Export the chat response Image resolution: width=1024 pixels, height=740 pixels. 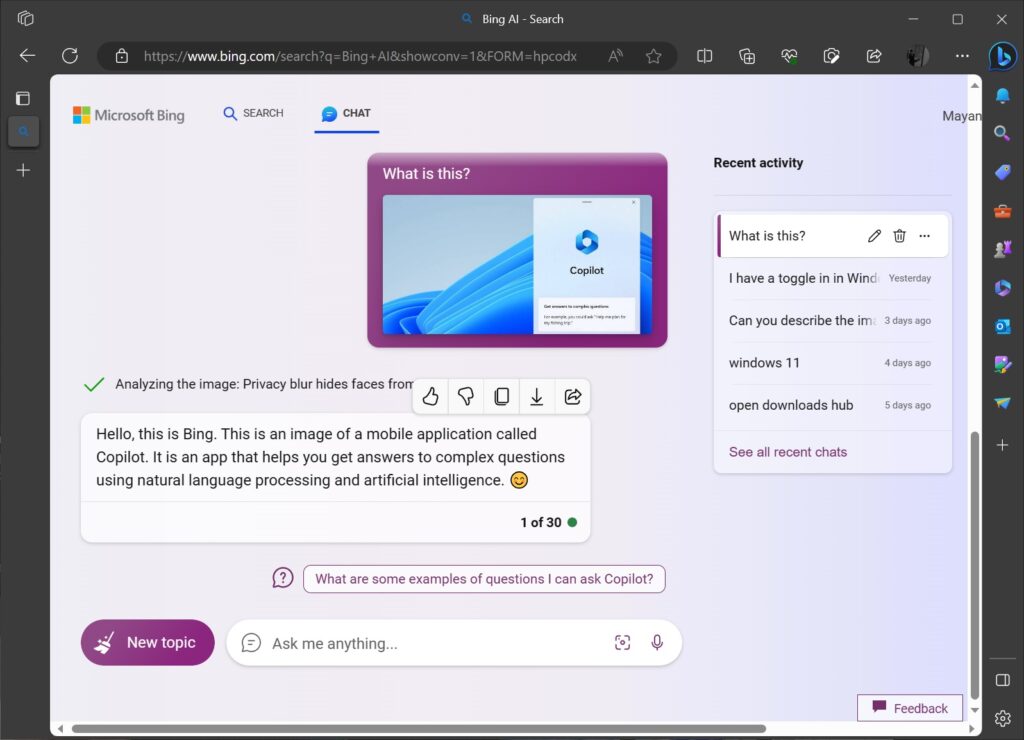pos(537,396)
